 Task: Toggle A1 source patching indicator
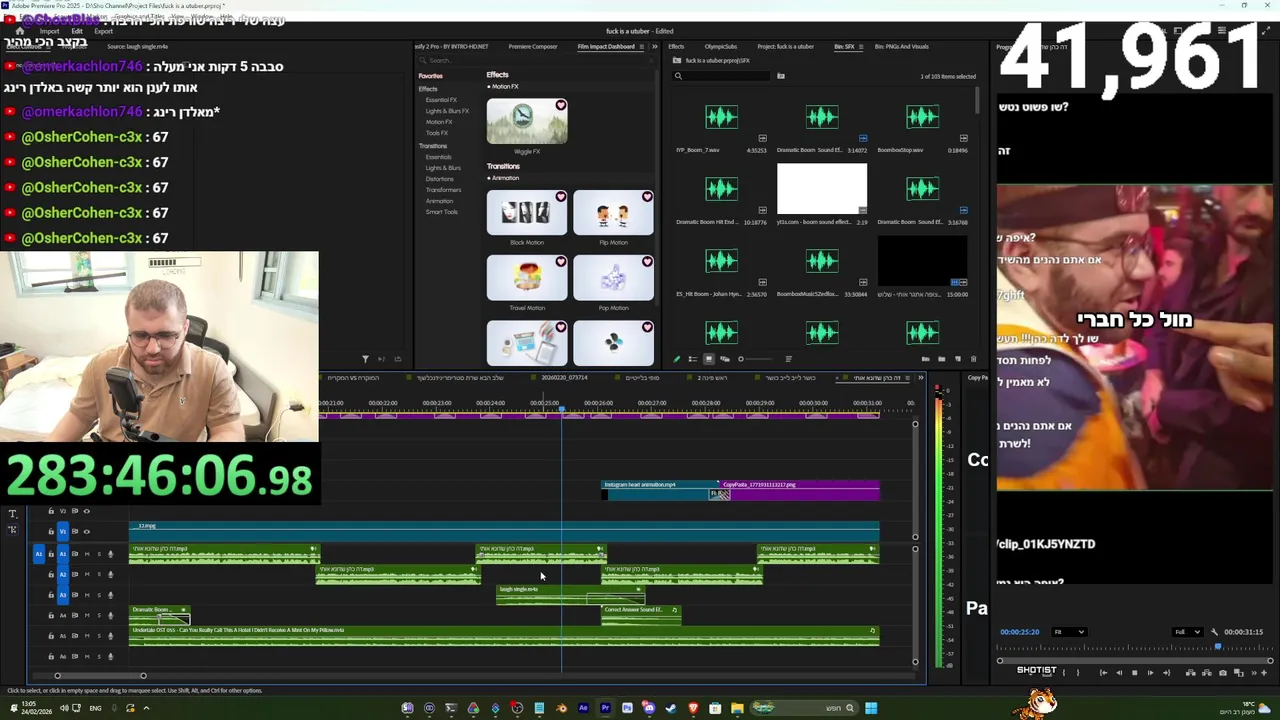pyautogui.click(x=39, y=554)
